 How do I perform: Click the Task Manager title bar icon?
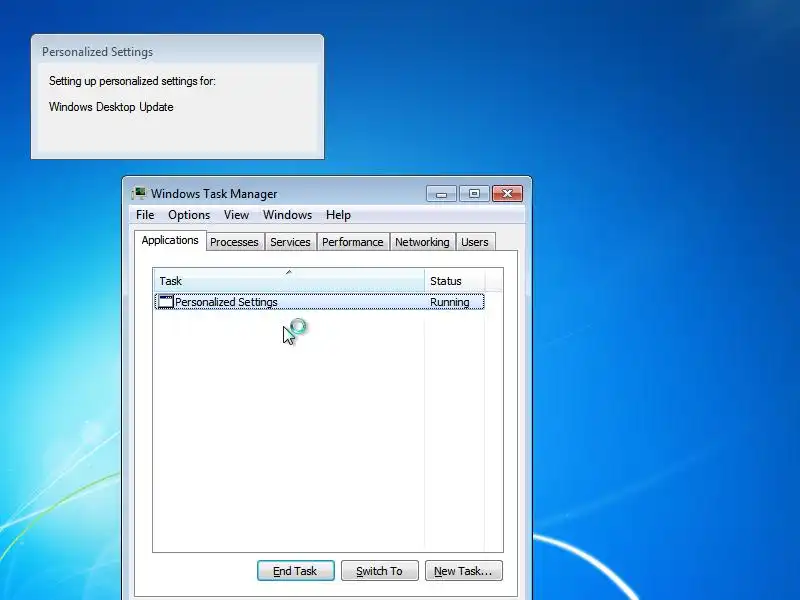[139, 194]
